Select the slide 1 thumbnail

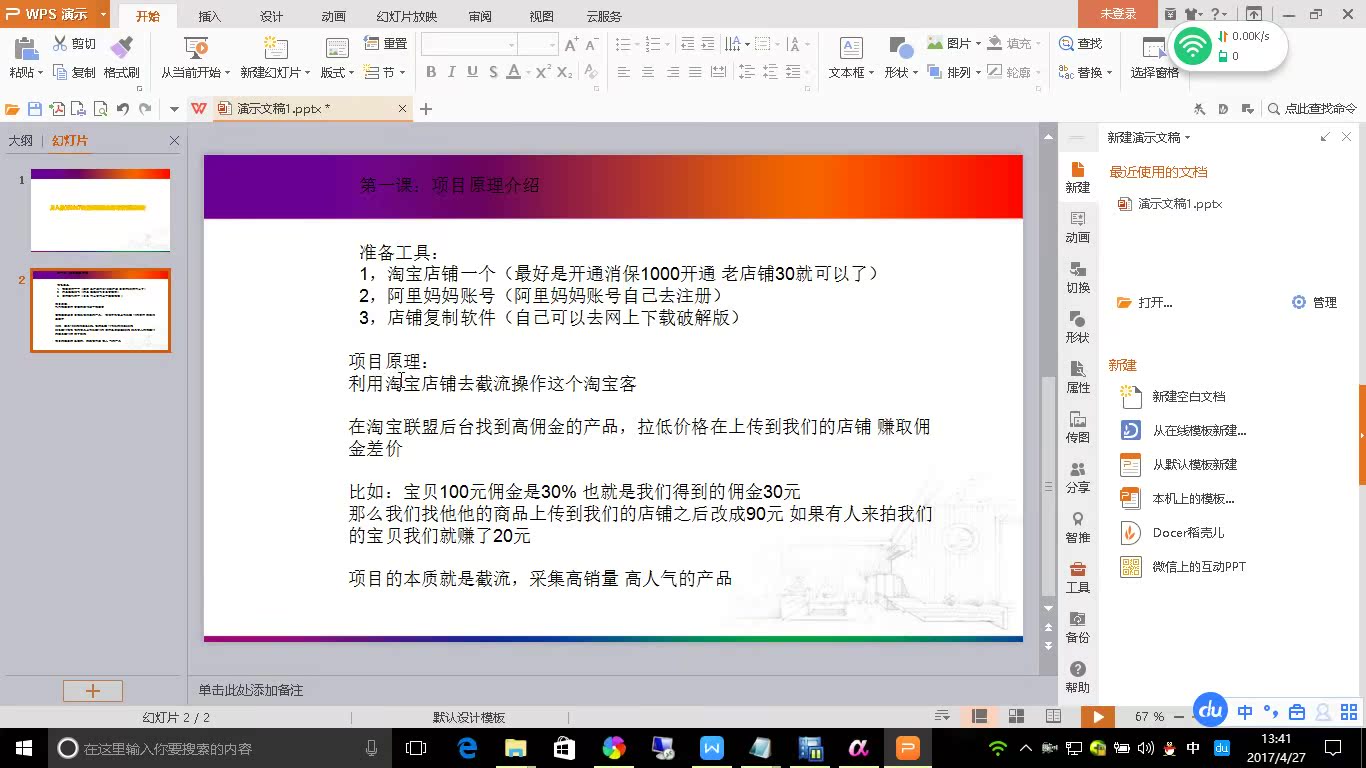tap(100, 209)
